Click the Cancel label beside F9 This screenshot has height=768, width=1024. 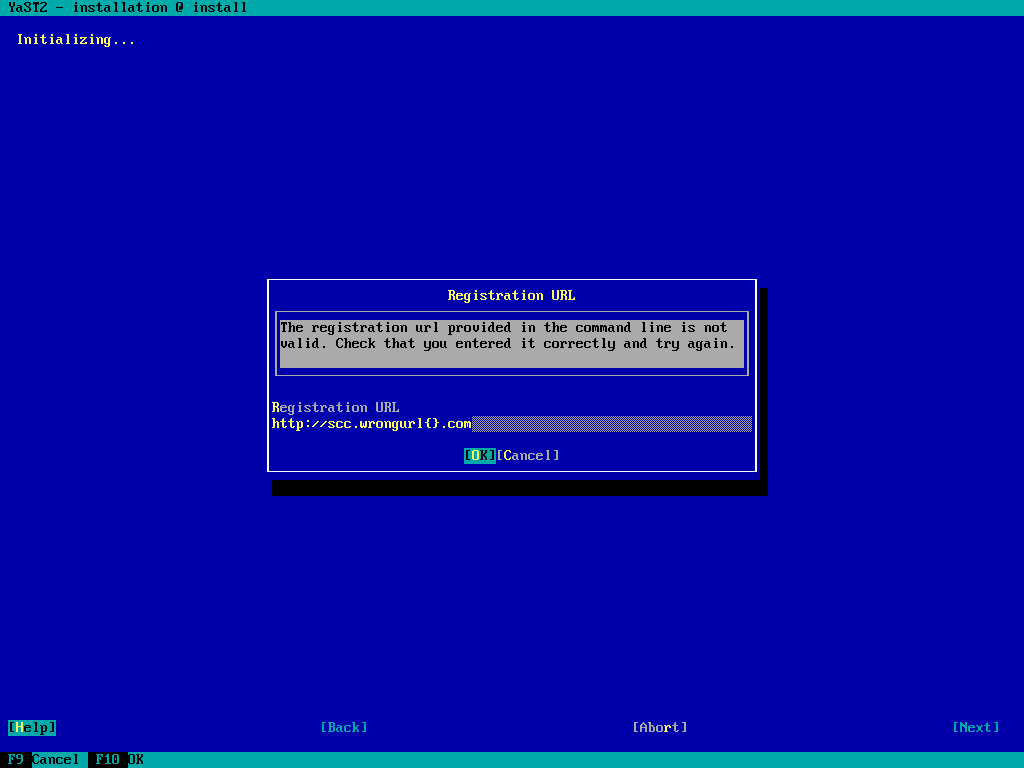click(56, 759)
